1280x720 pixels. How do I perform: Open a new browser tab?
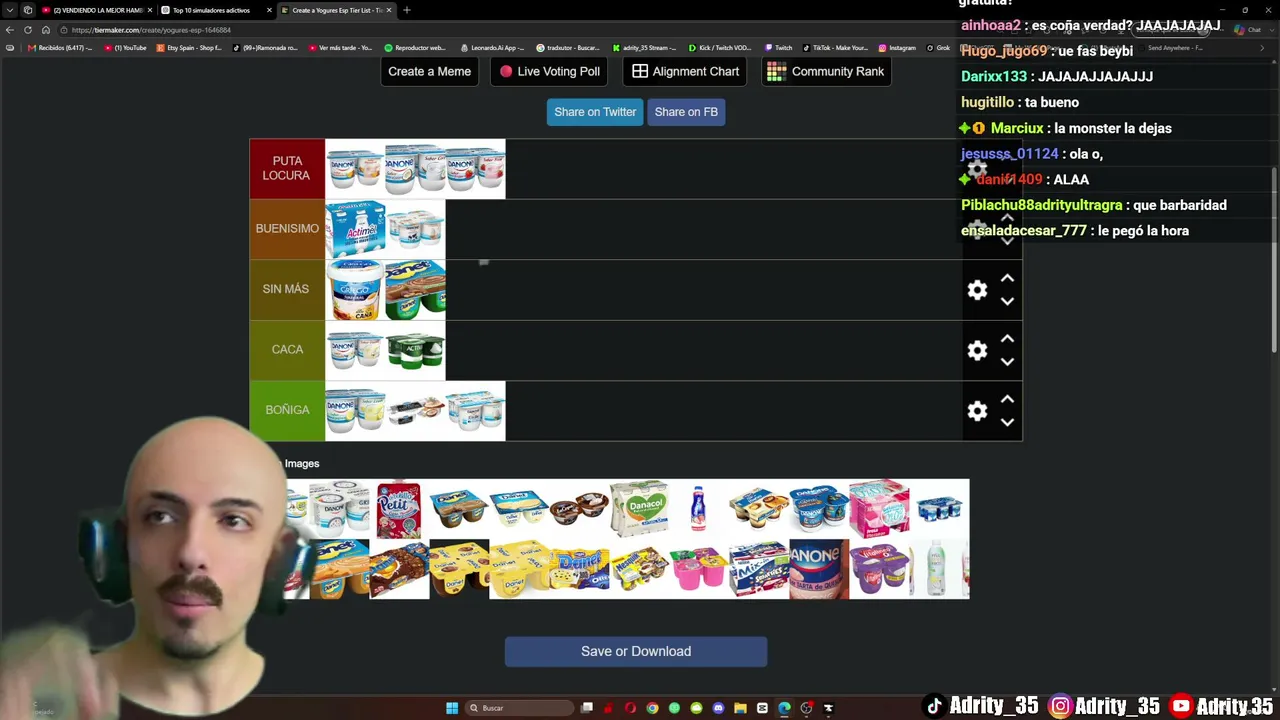click(x=406, y=10)
